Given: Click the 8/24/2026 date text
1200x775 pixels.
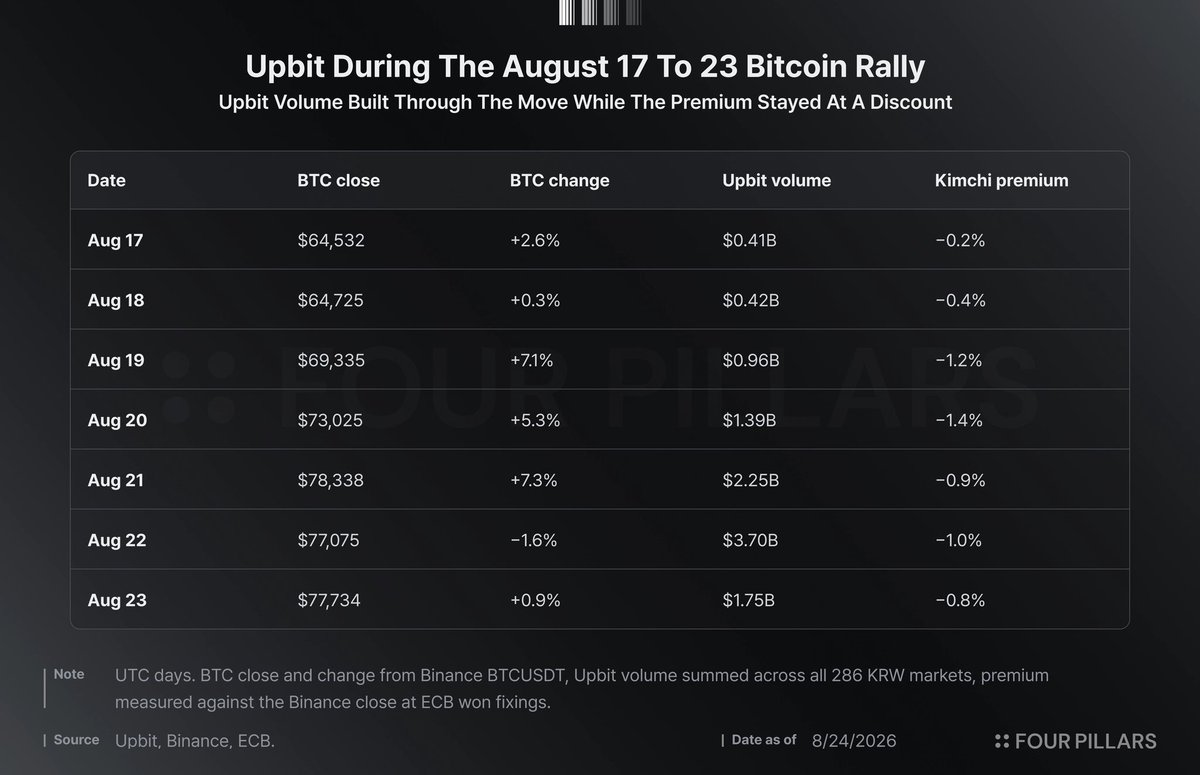Looking at the screenshot, I should (x=853, y=741).
